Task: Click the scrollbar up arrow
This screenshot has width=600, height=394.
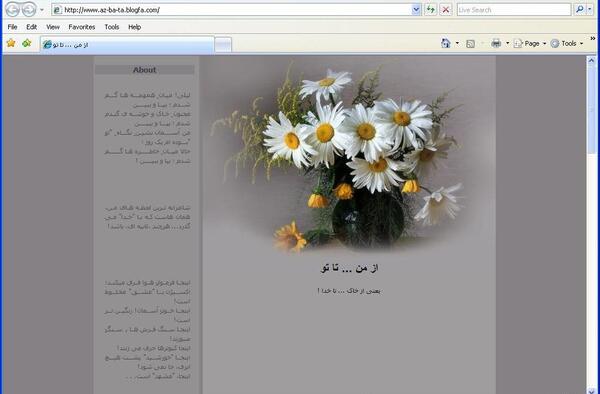Action: (591, 60)
